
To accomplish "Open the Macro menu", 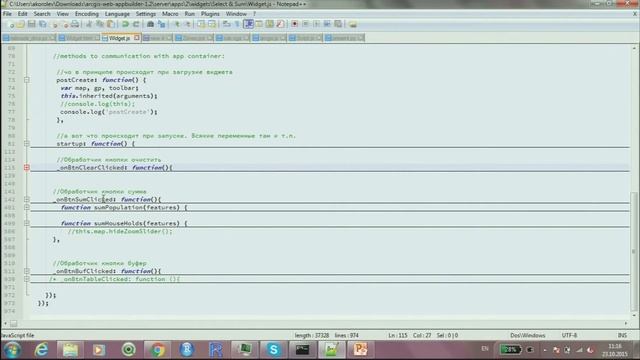I will coord(170,14).
